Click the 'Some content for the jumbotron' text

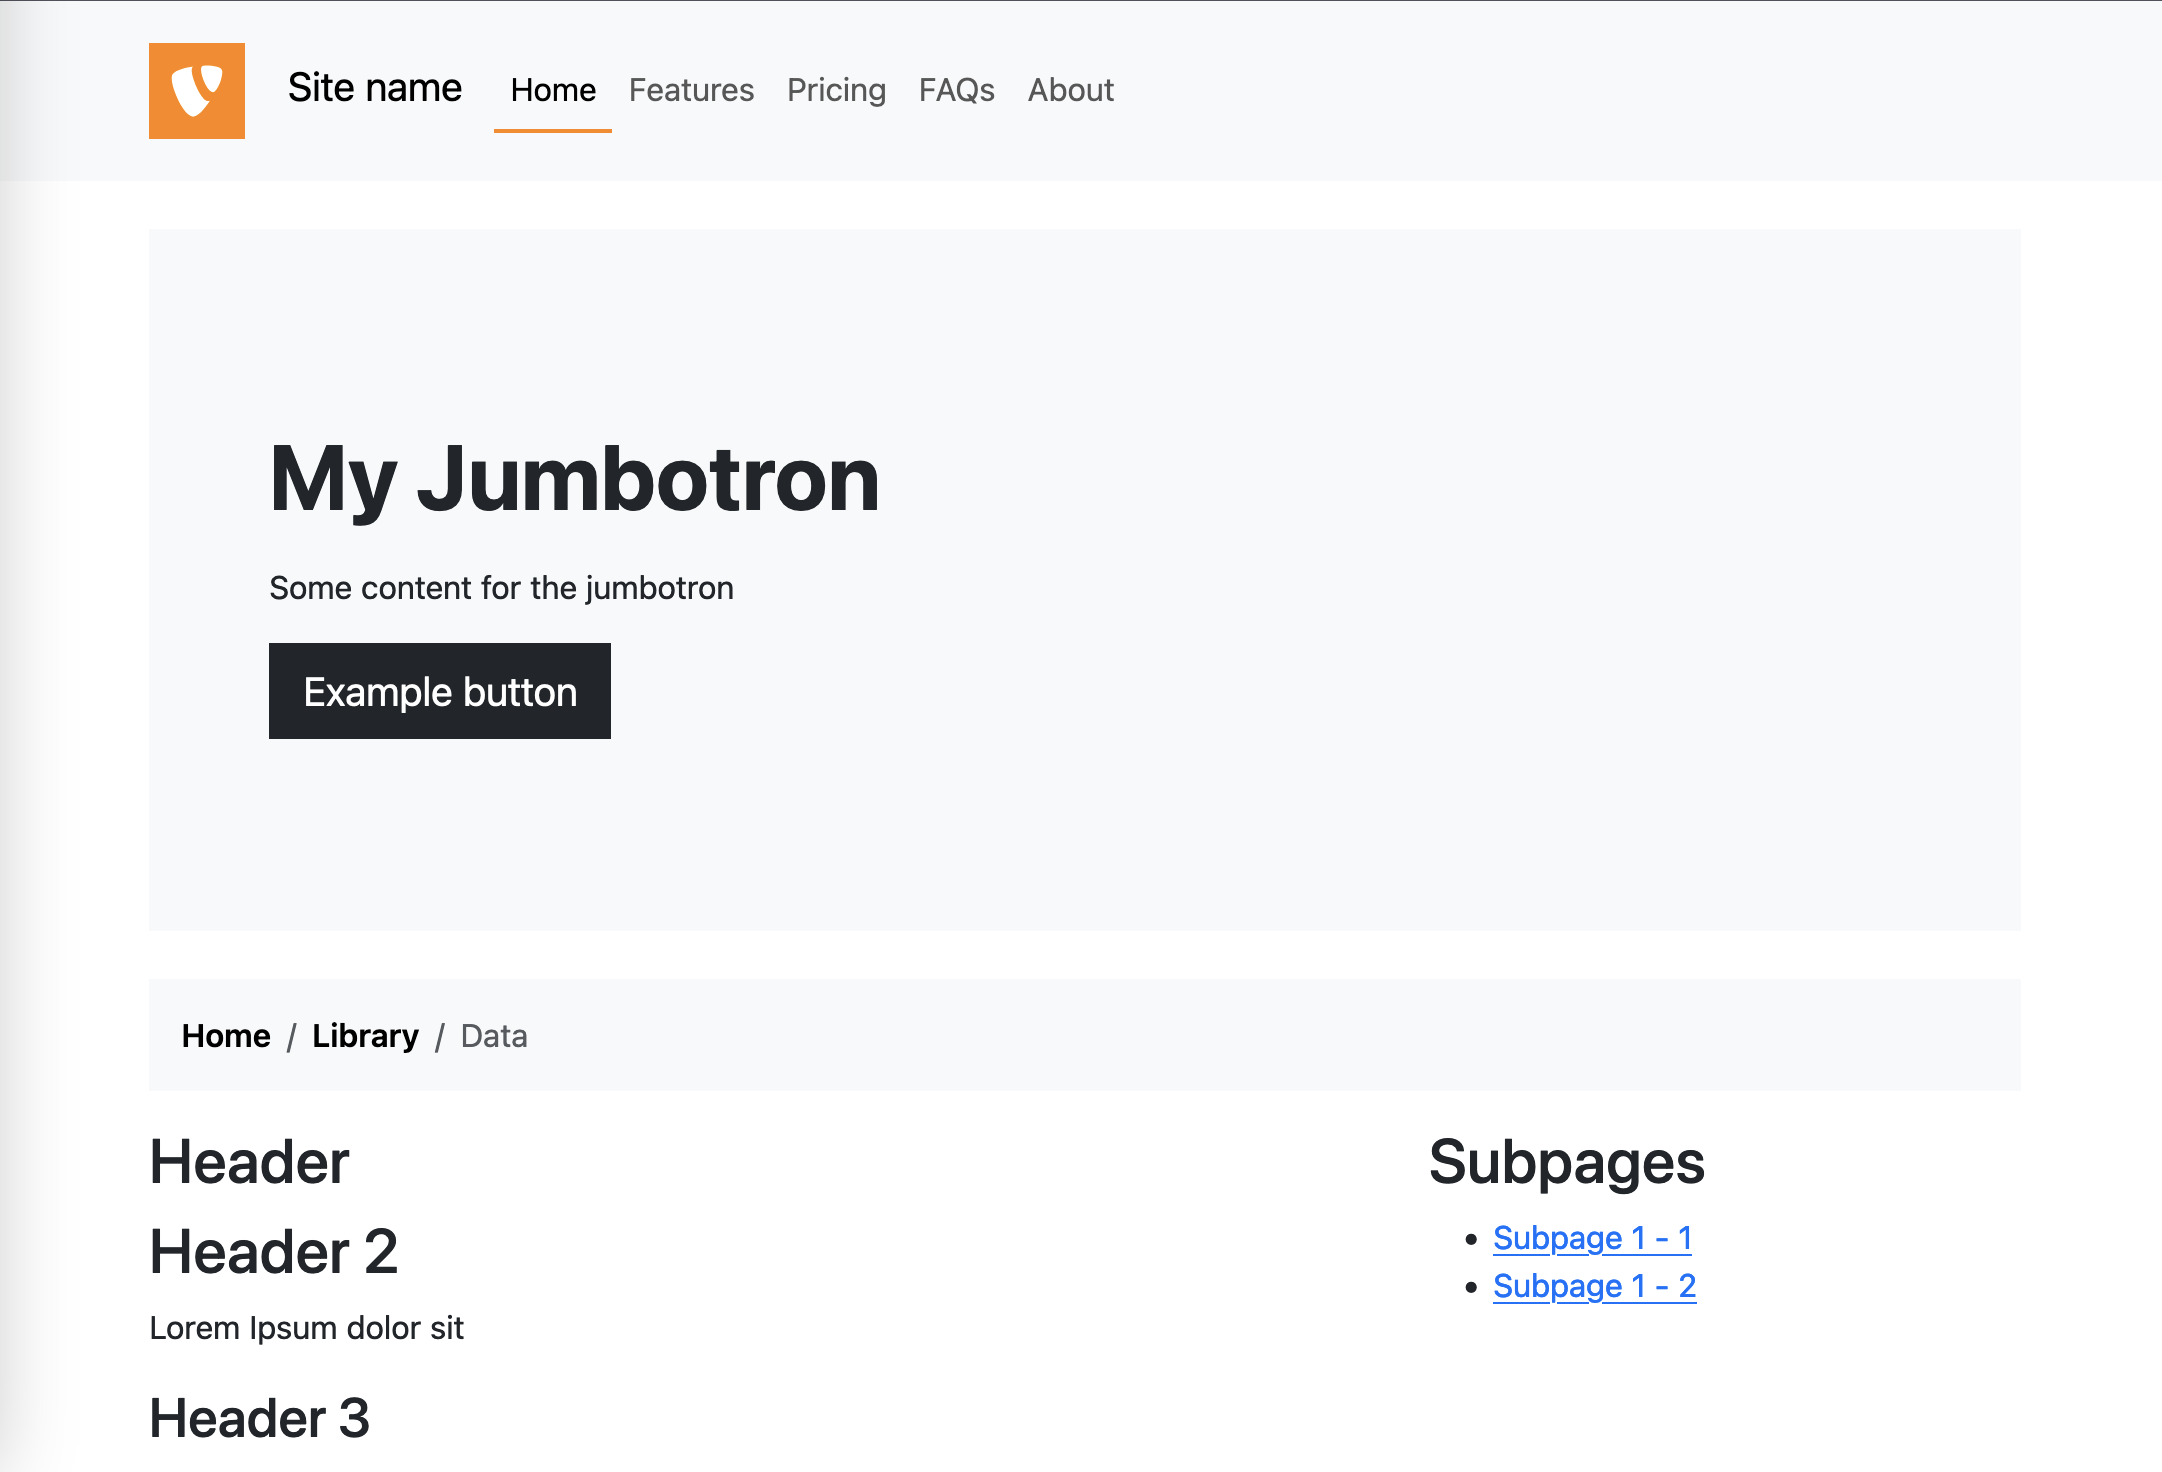click(501, 588)
